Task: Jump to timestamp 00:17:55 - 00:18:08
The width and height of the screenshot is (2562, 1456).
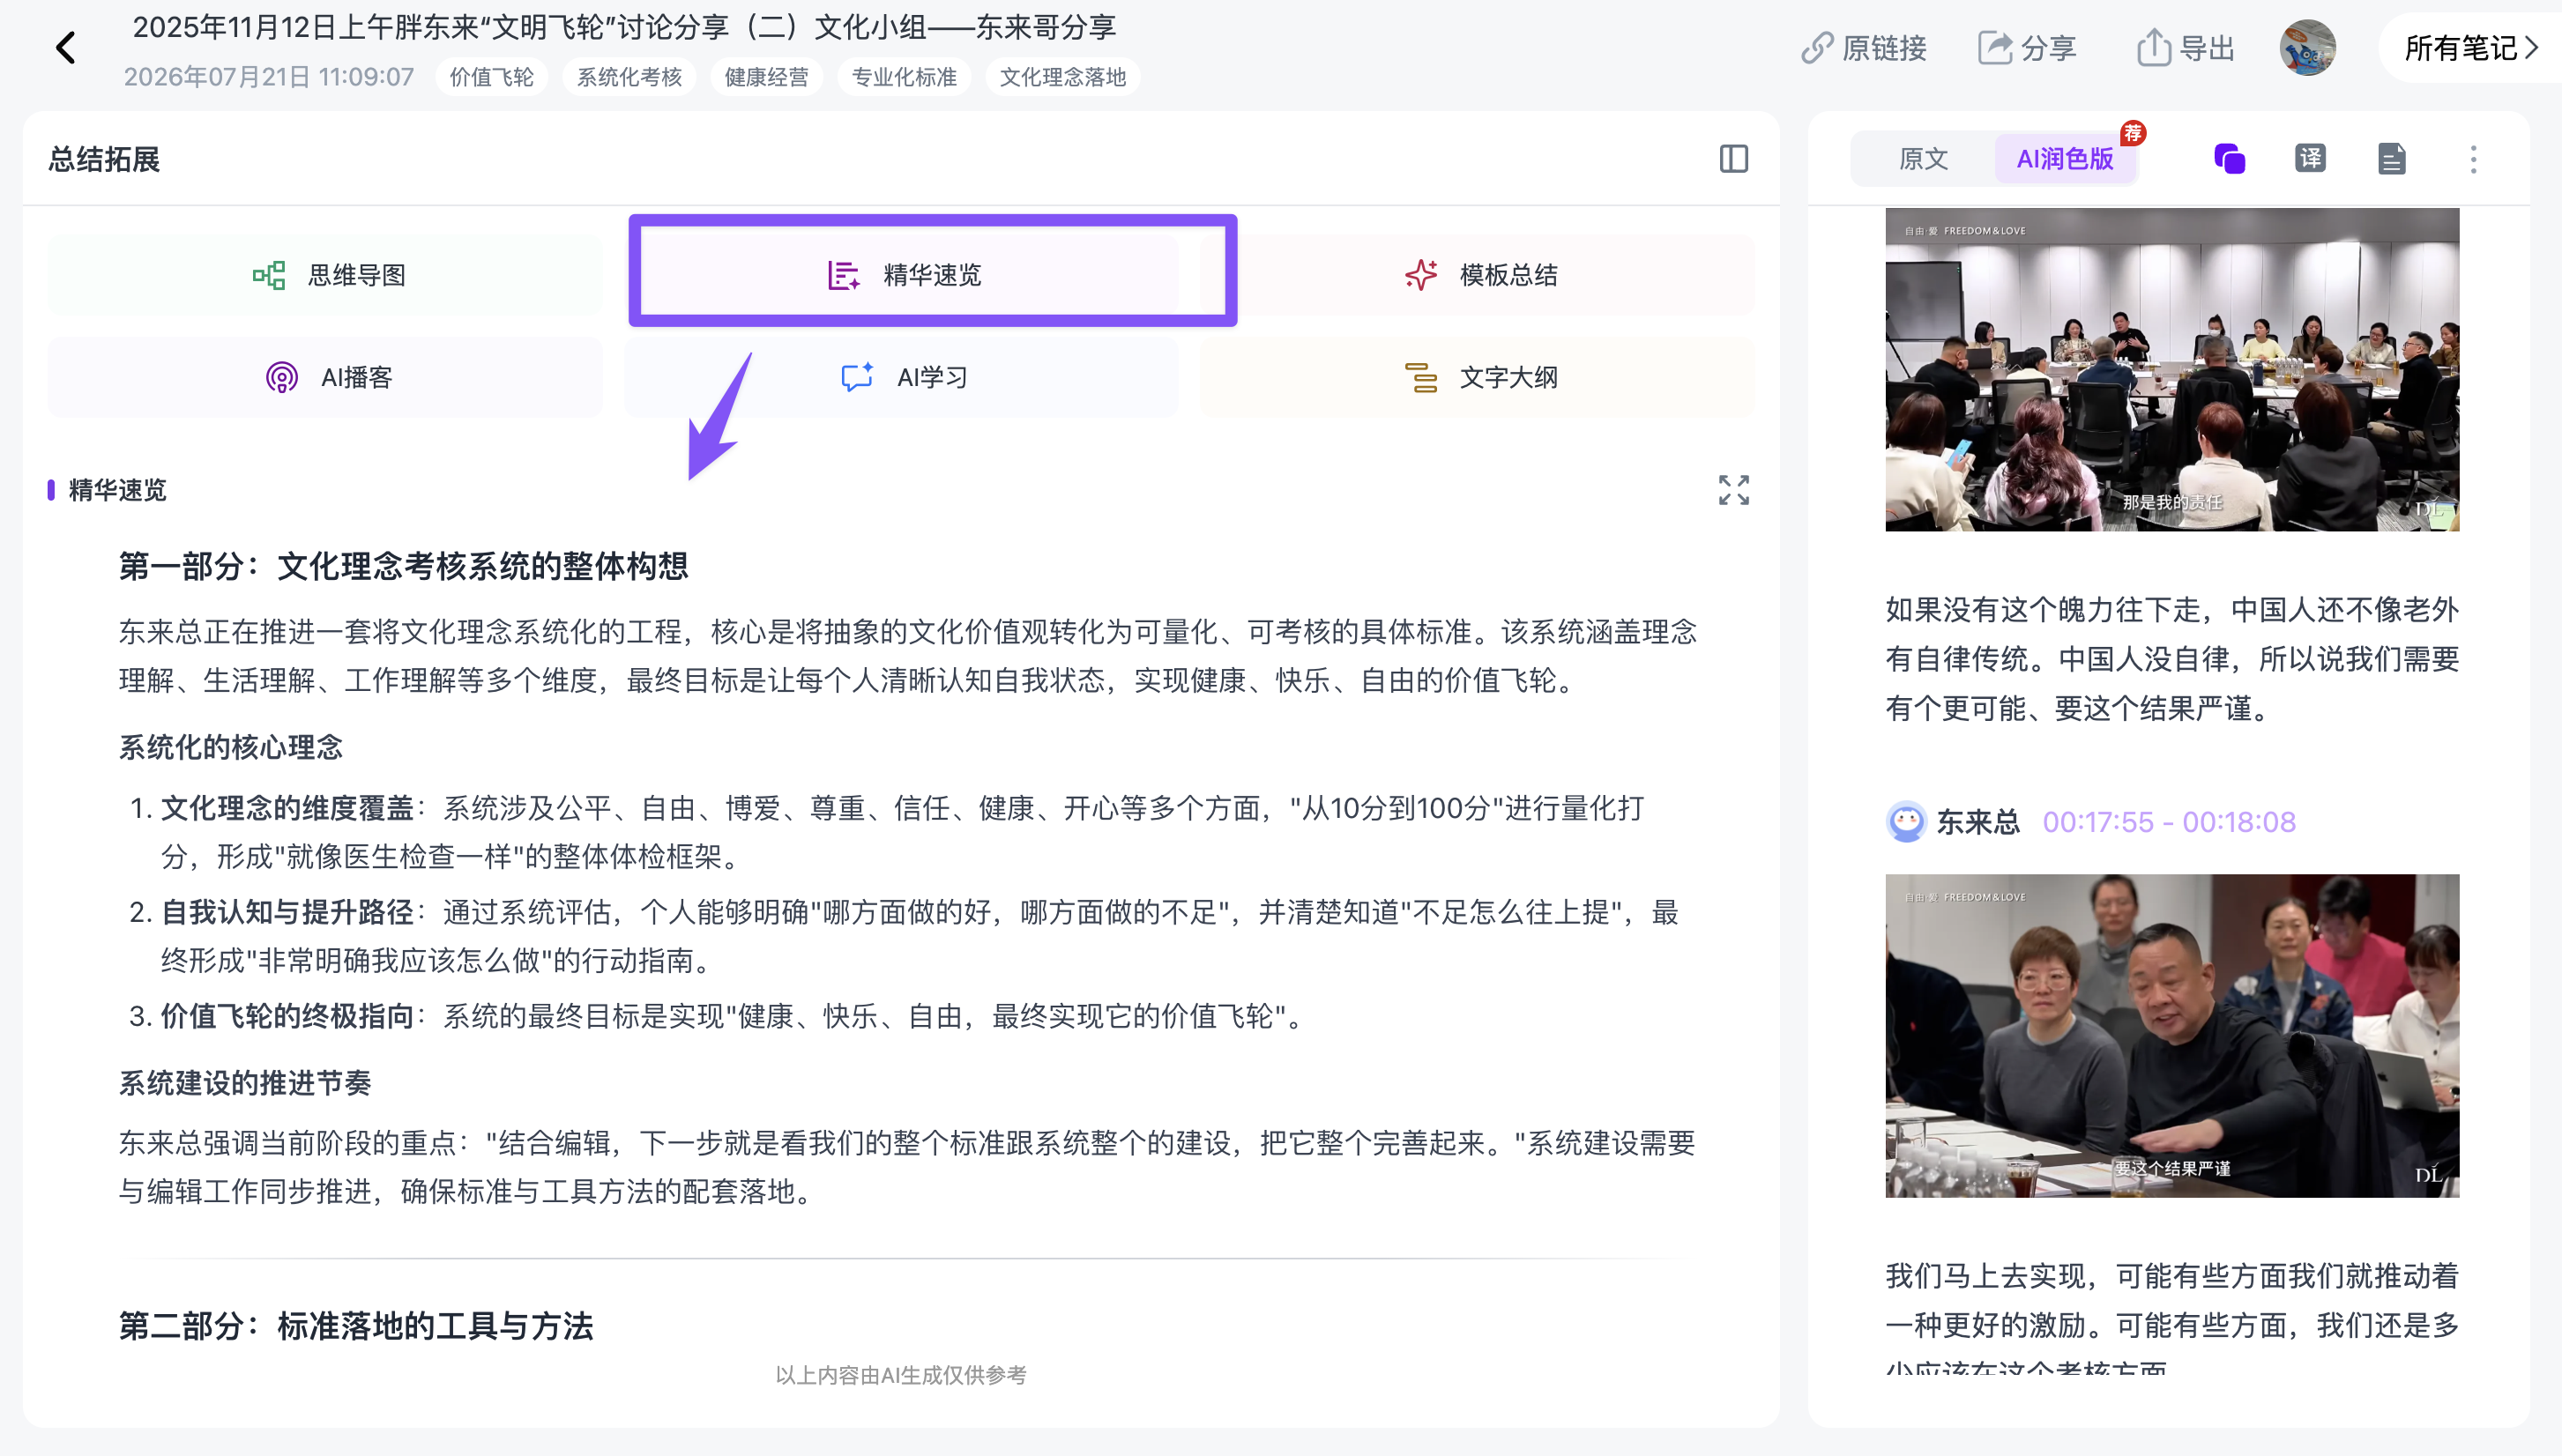Action: click(2168, 822)
